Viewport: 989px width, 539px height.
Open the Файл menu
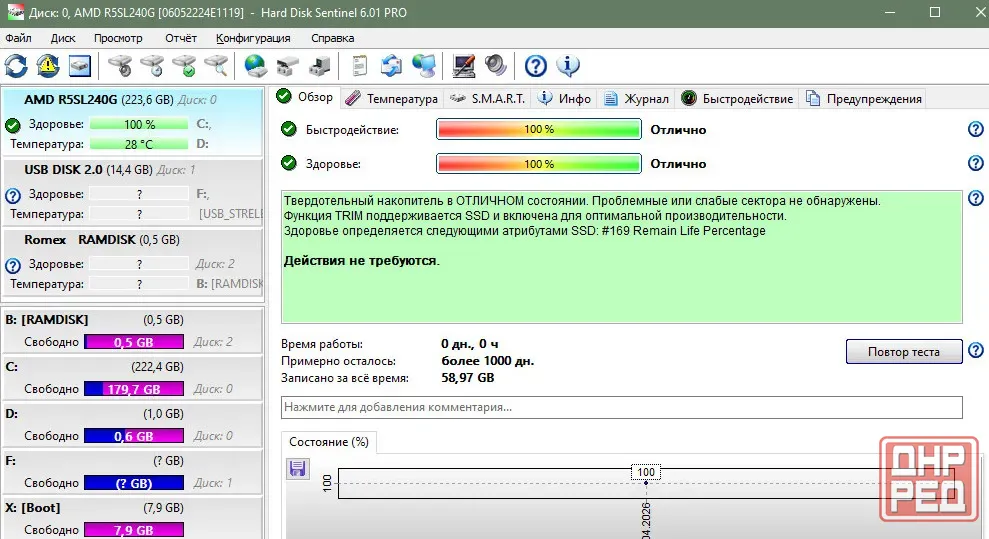click(18, 38)
